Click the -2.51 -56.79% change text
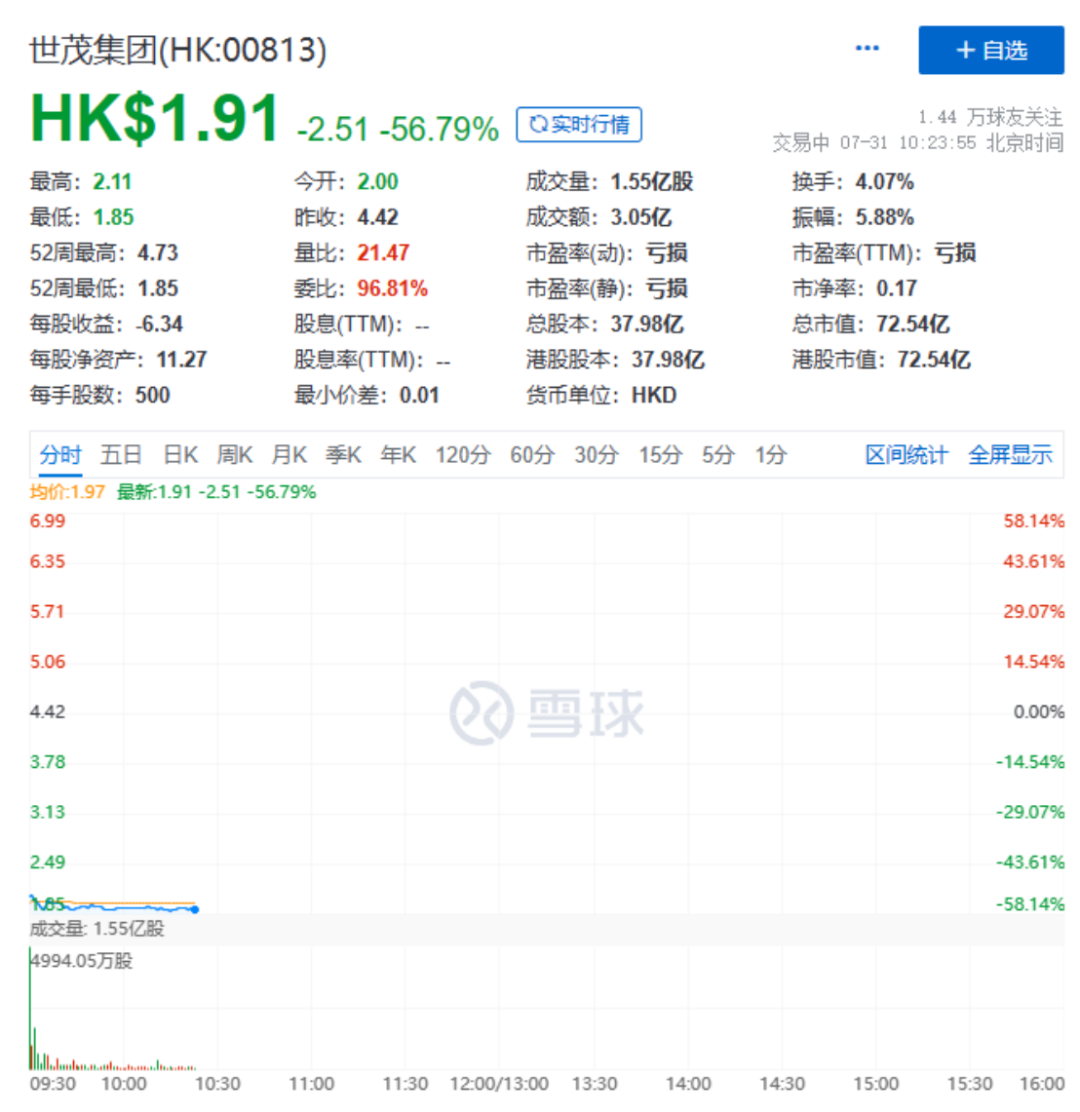The image size is (1080, 1112). click(398, 129)
